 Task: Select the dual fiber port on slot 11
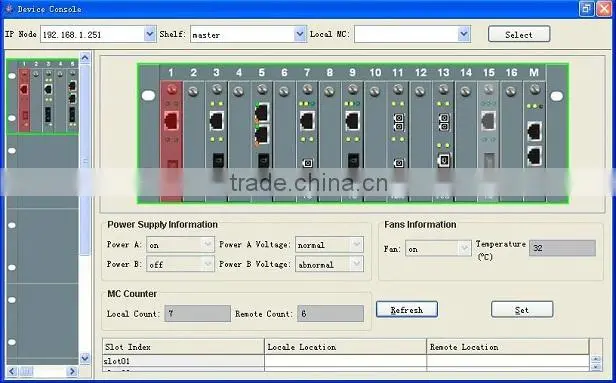pos(398,122)
